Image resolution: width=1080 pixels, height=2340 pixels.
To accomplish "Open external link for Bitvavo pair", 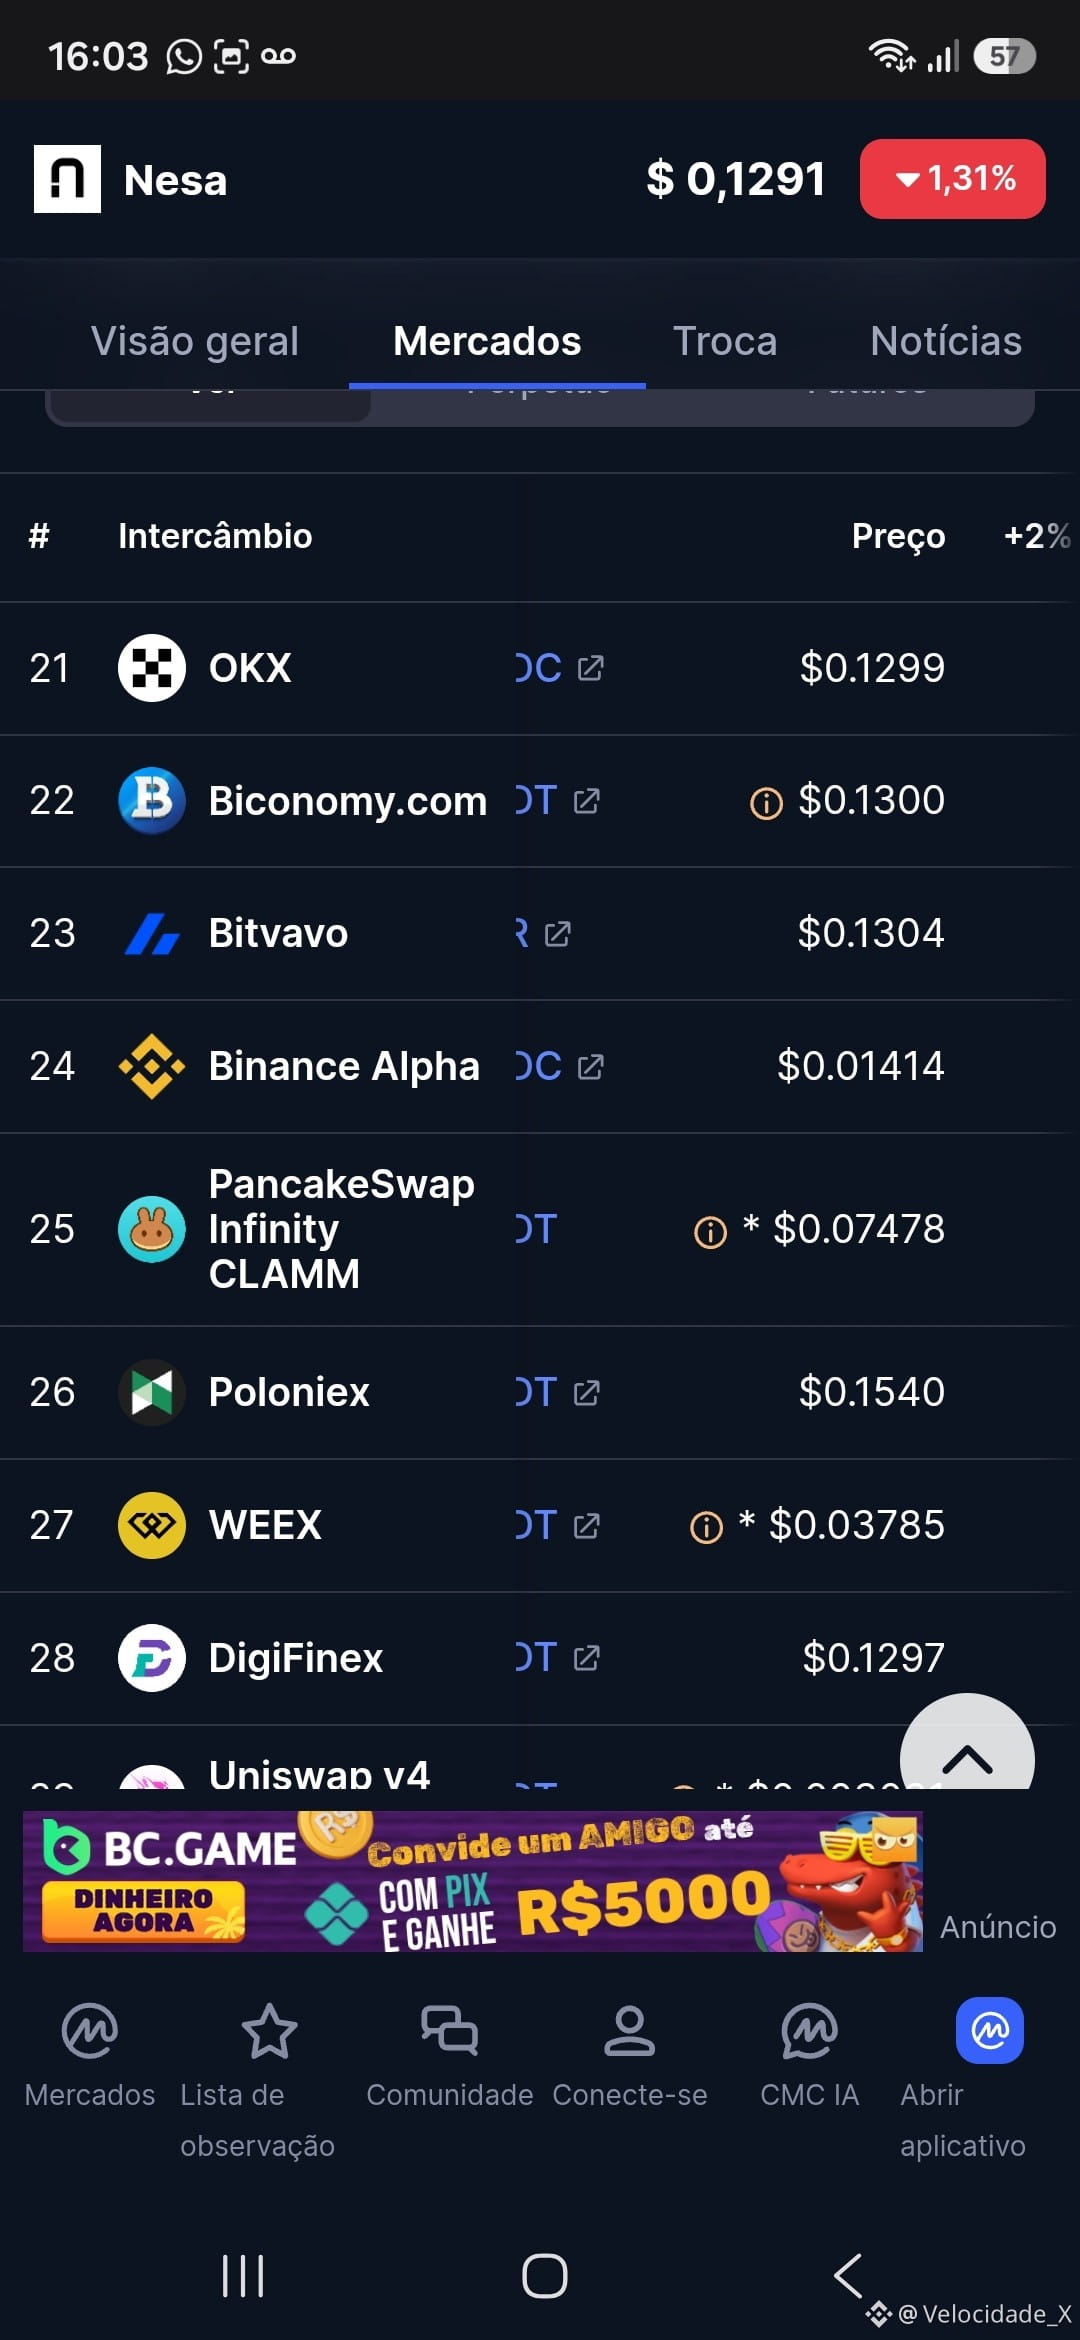I will coord(558,934).
